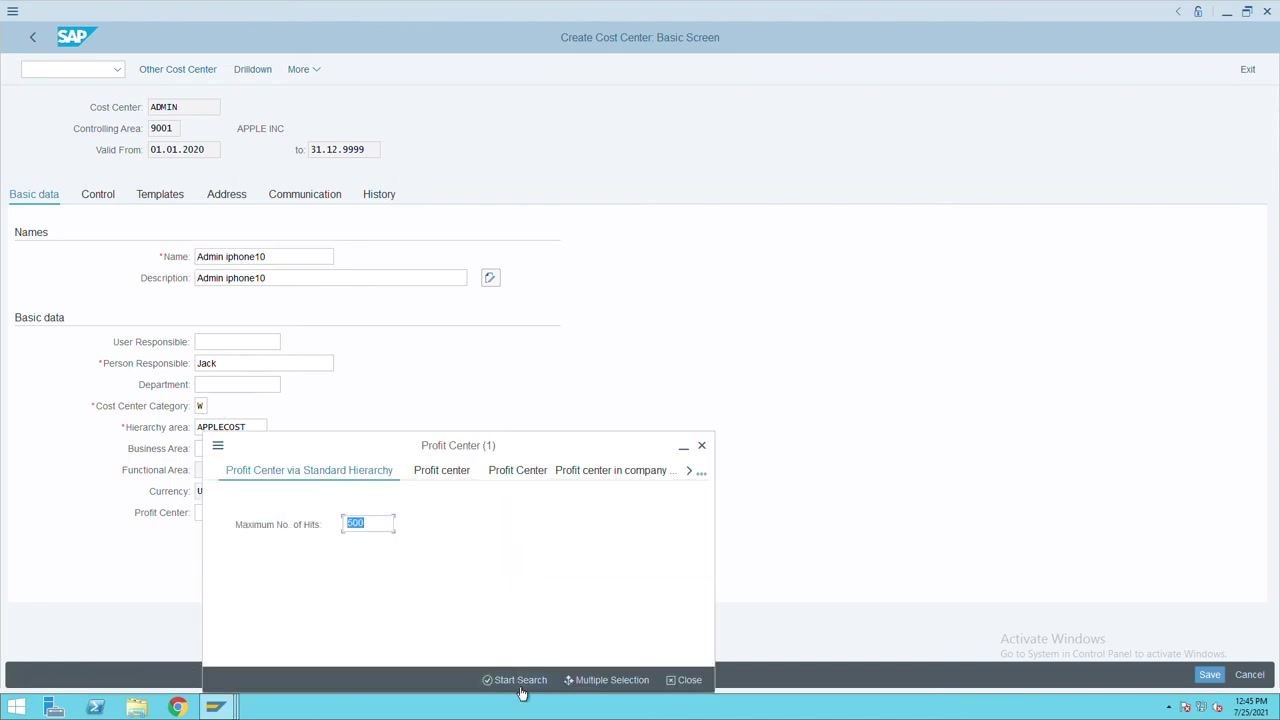Open PowerShell from the taskbar
Viewport: 1280px width, 720px height.
pos(96,708)
